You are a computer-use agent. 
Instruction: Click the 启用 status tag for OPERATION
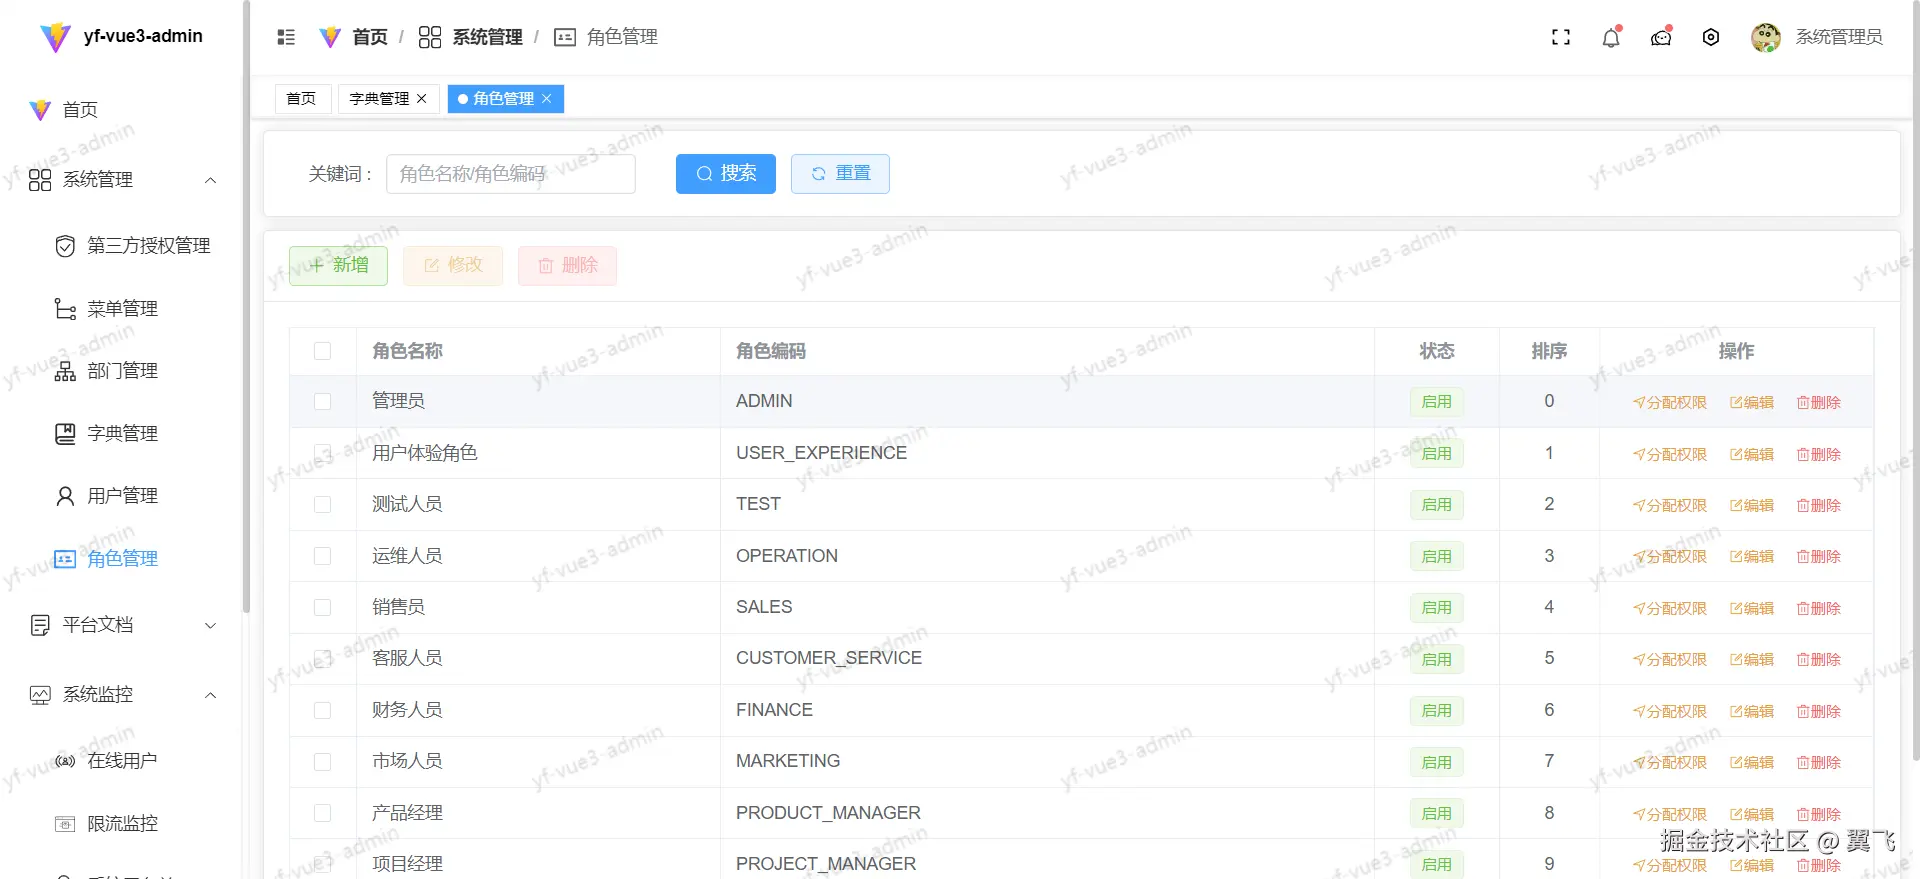(x=1437, y=556)
